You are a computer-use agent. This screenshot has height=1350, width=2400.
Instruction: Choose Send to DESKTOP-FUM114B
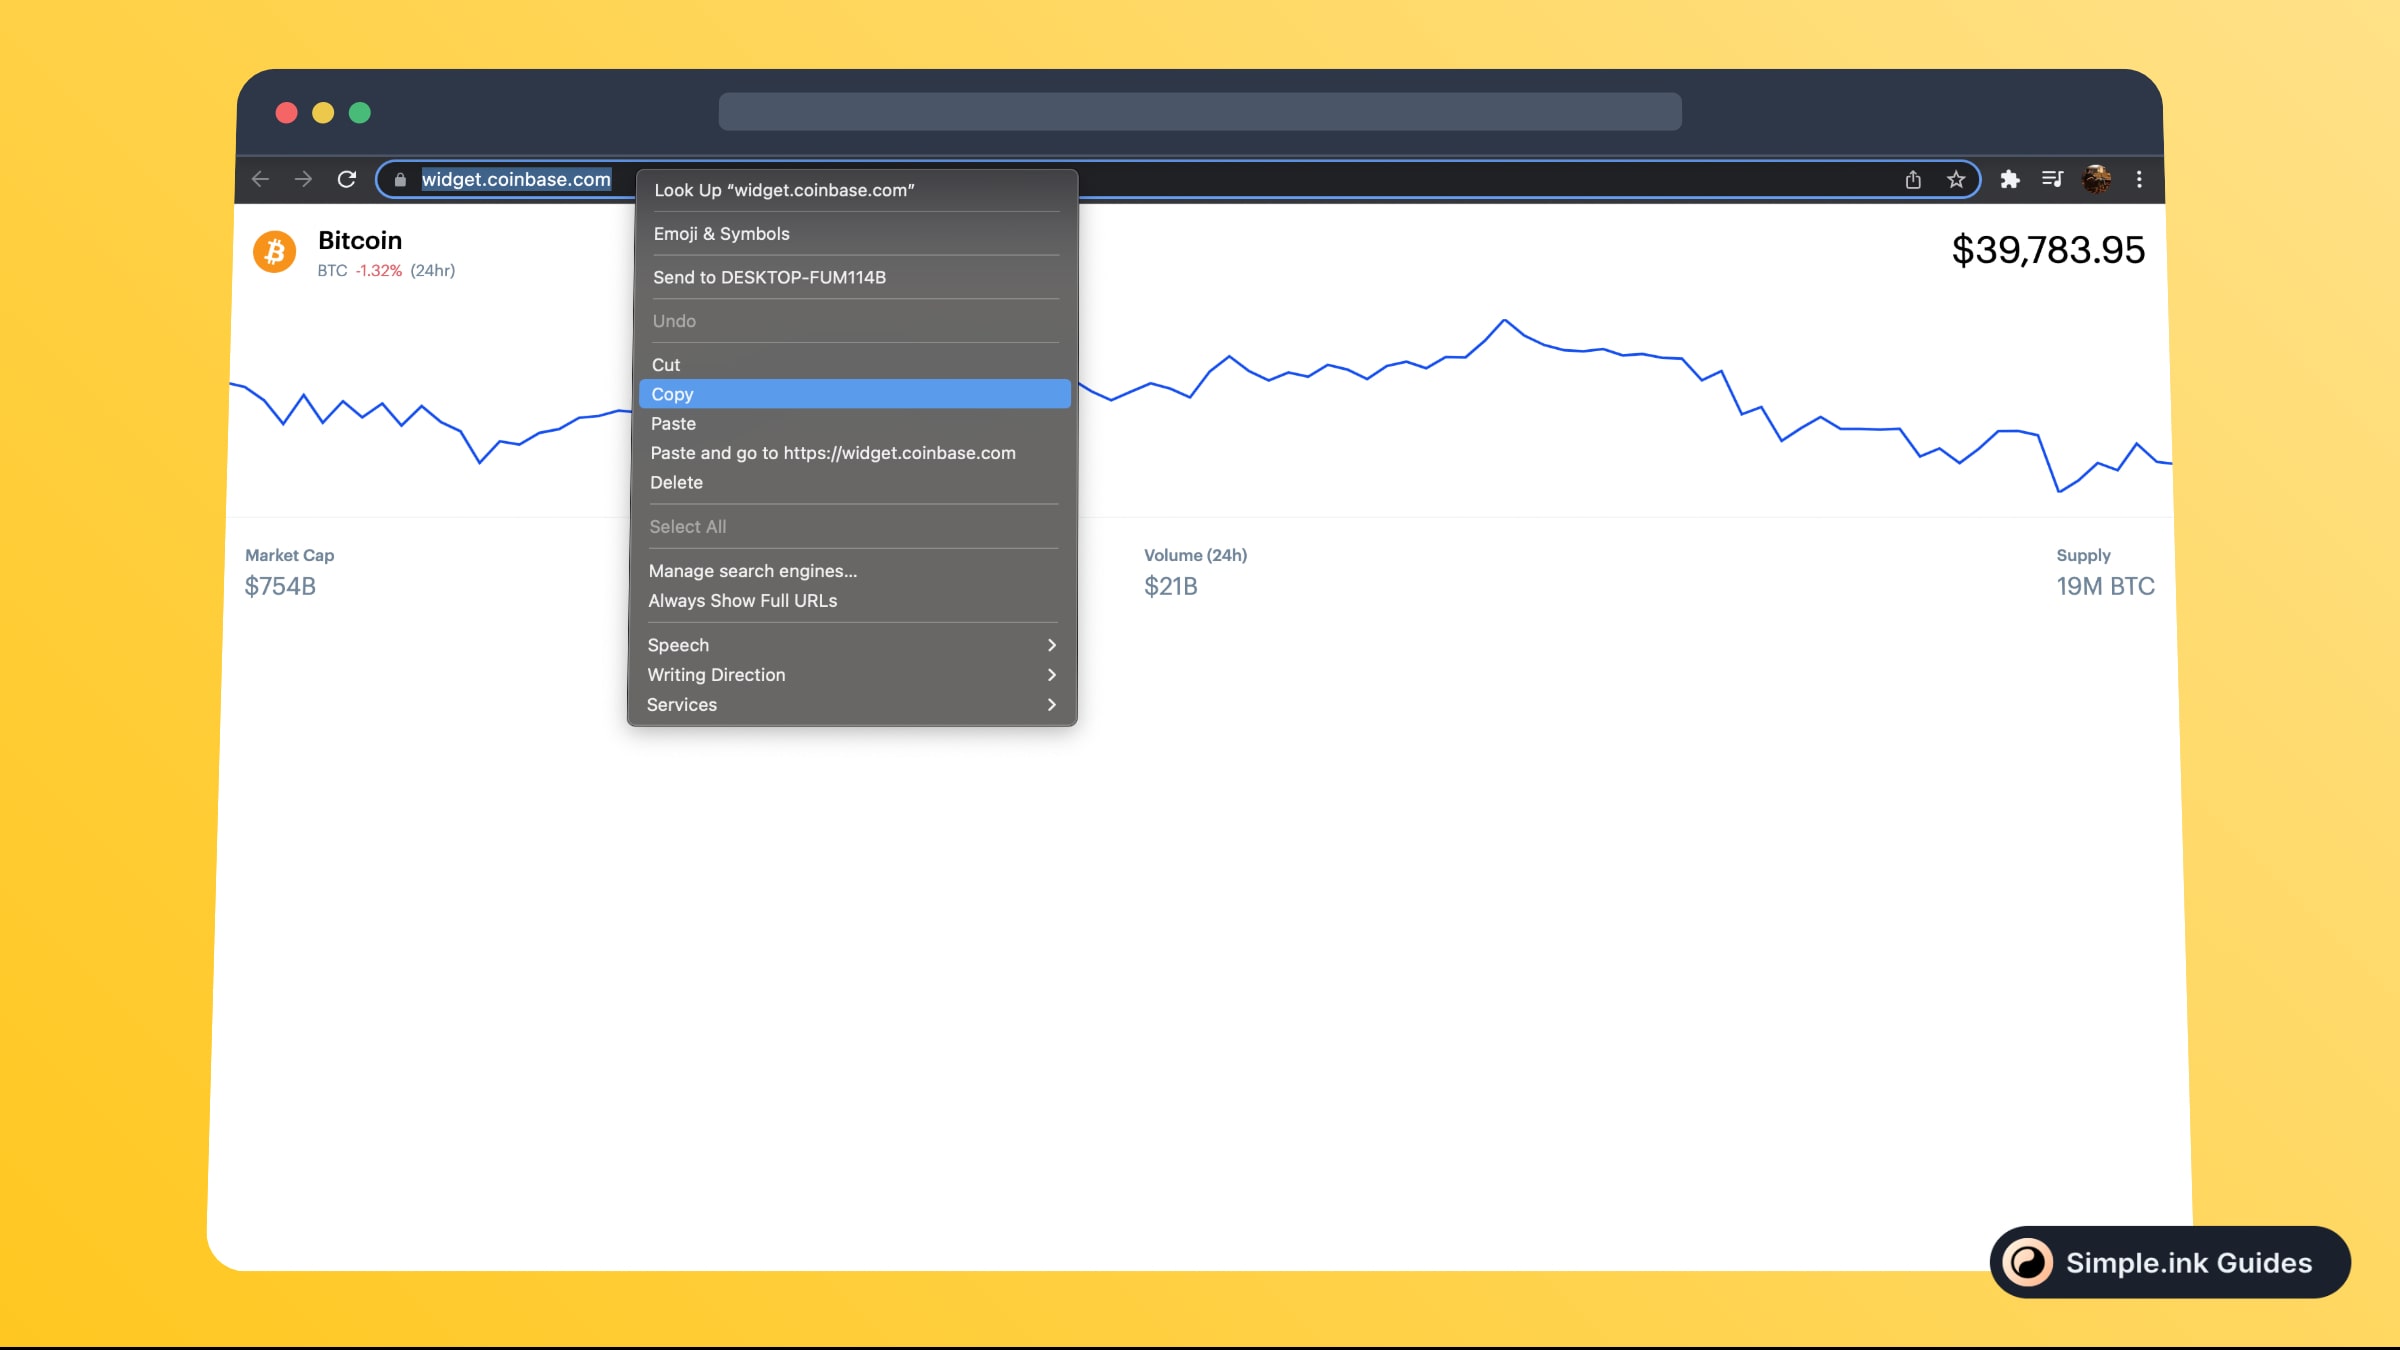tap(855, 277)
